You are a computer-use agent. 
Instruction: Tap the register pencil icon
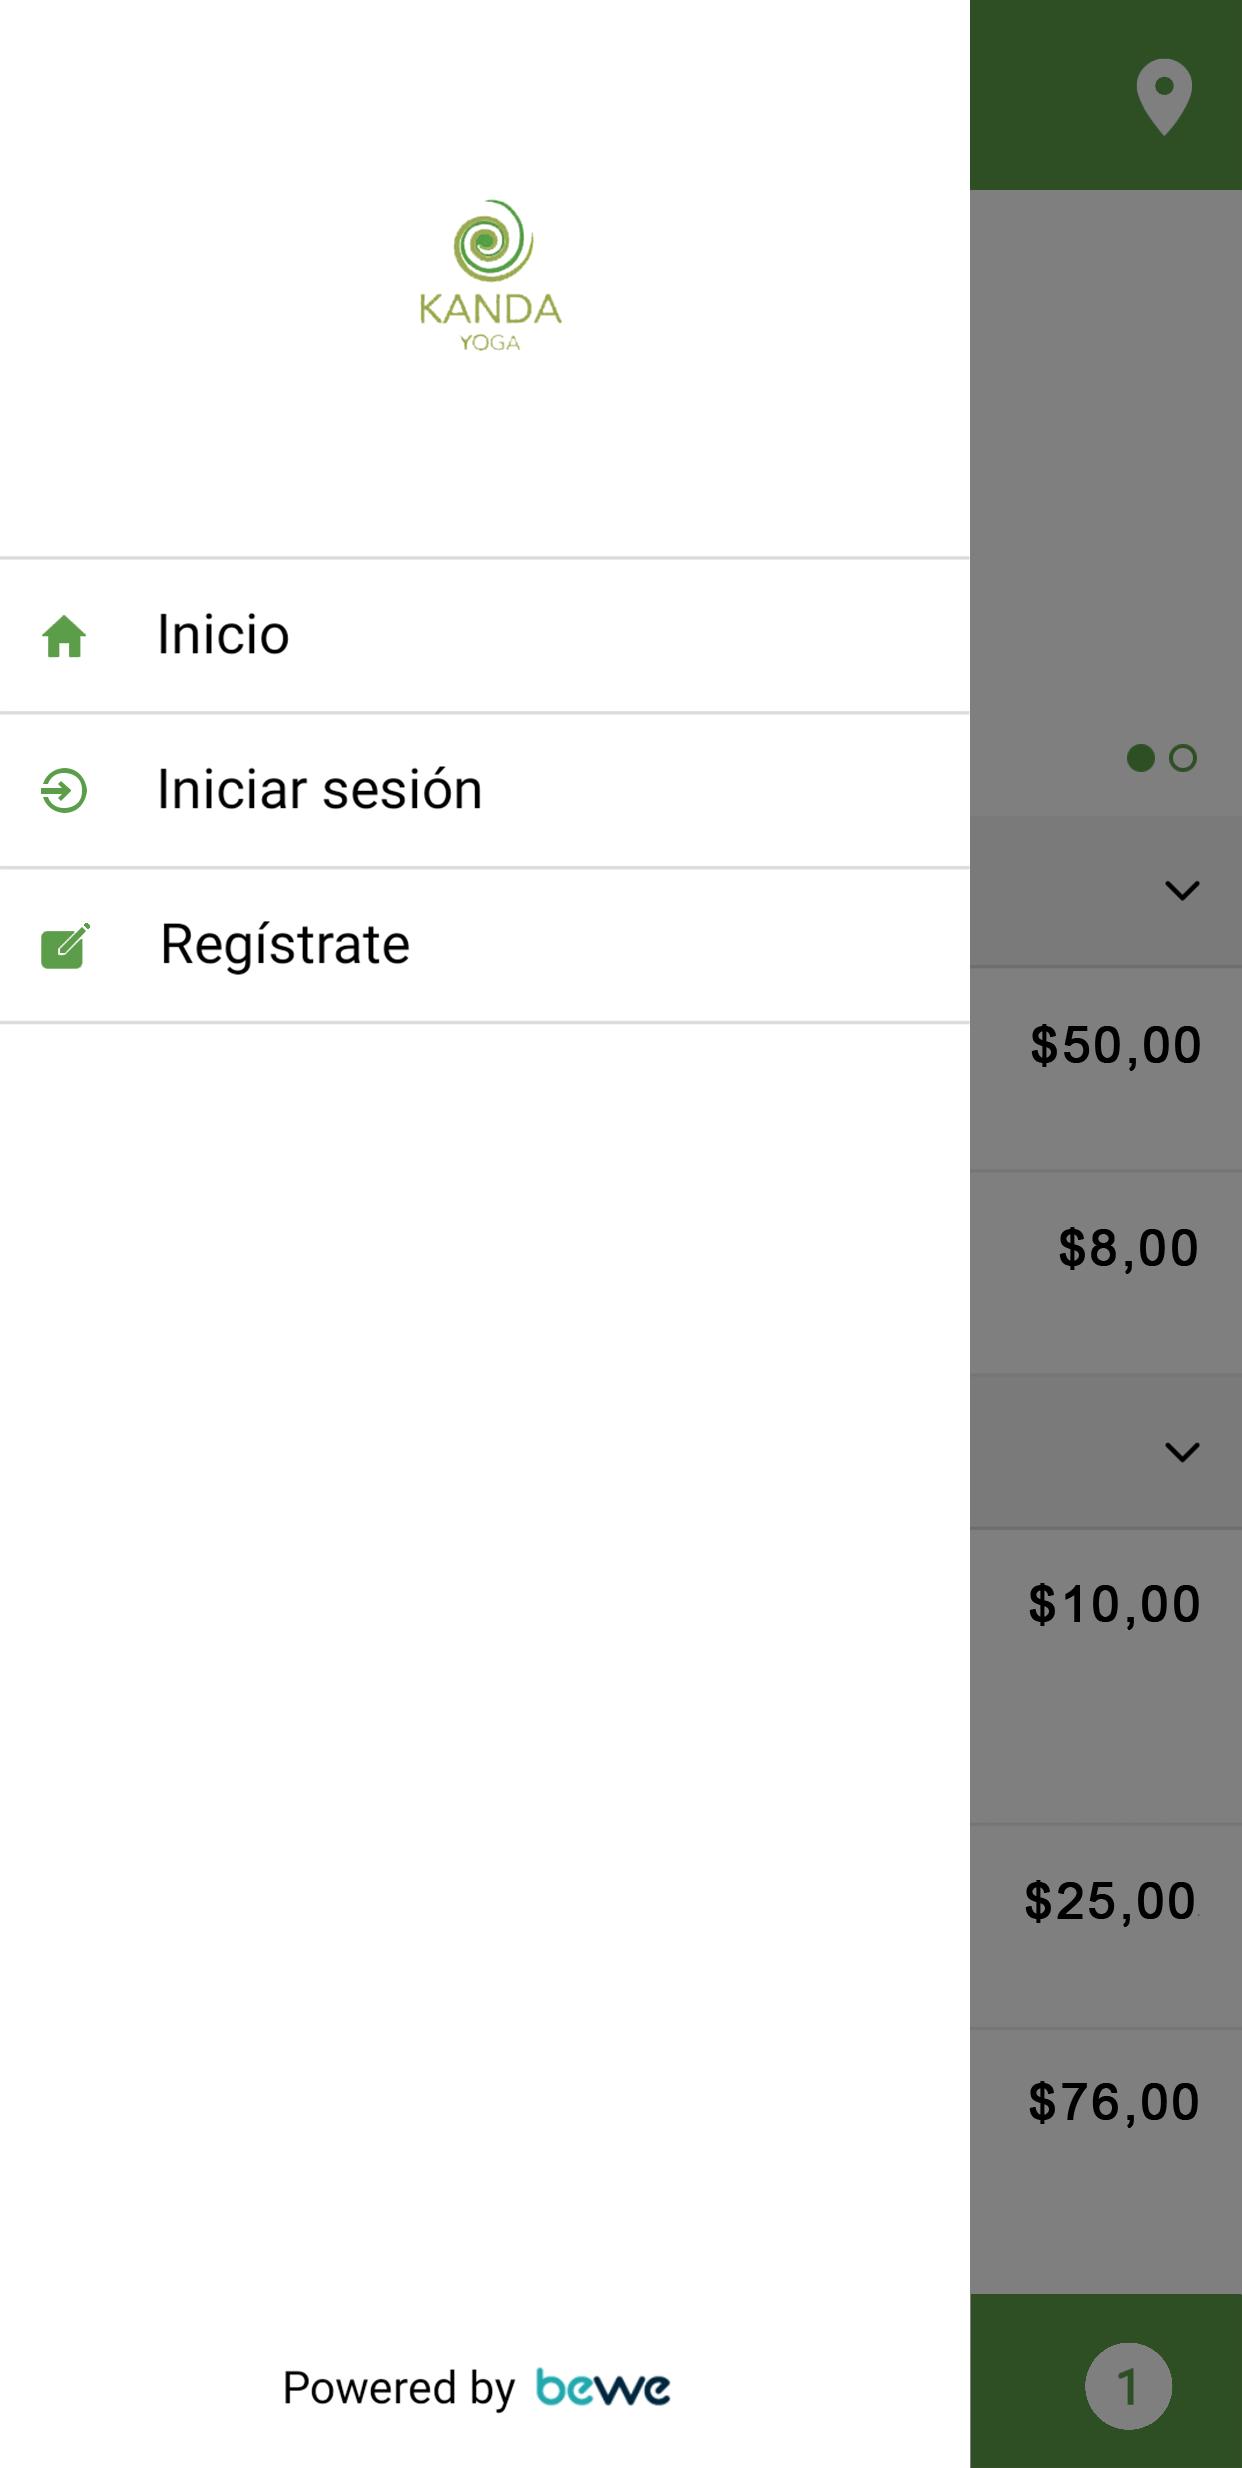click(65, 946)
